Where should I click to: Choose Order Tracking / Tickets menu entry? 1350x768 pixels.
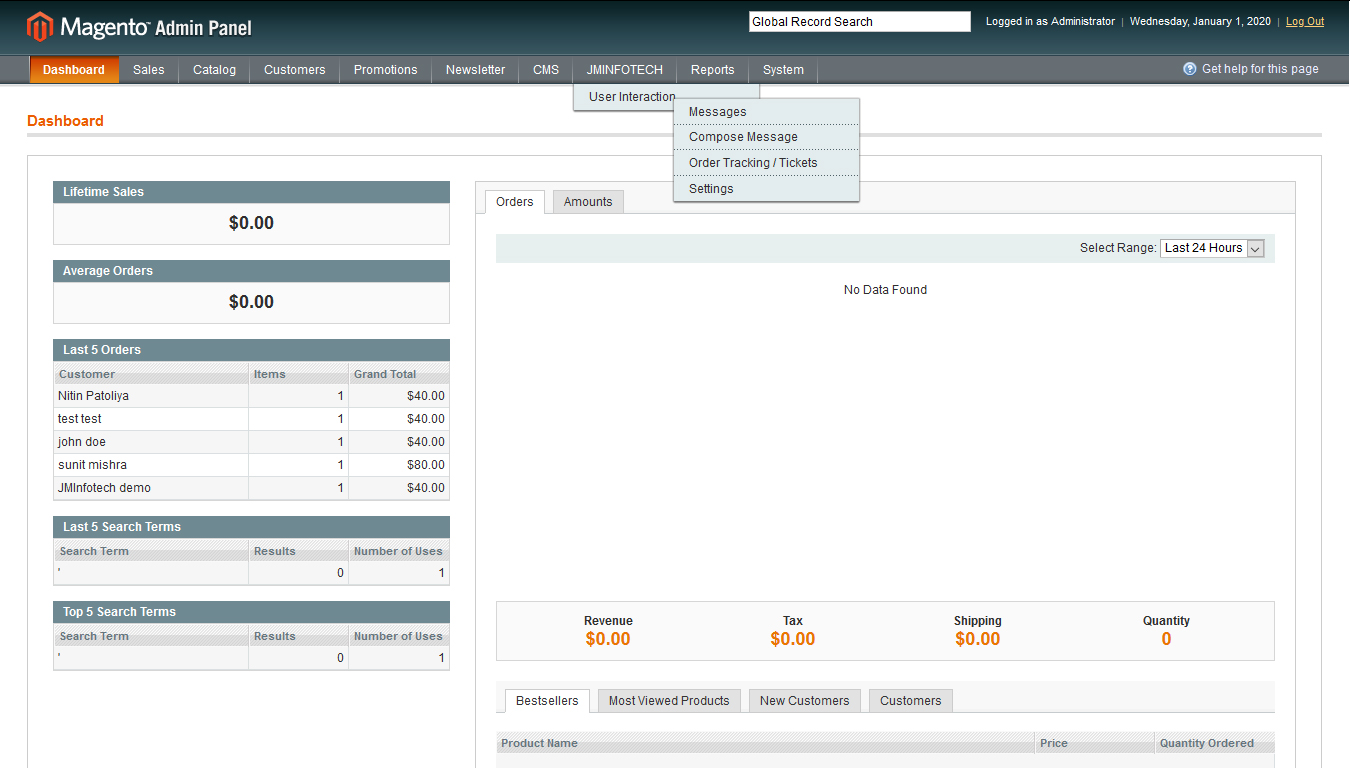(753, 163)
